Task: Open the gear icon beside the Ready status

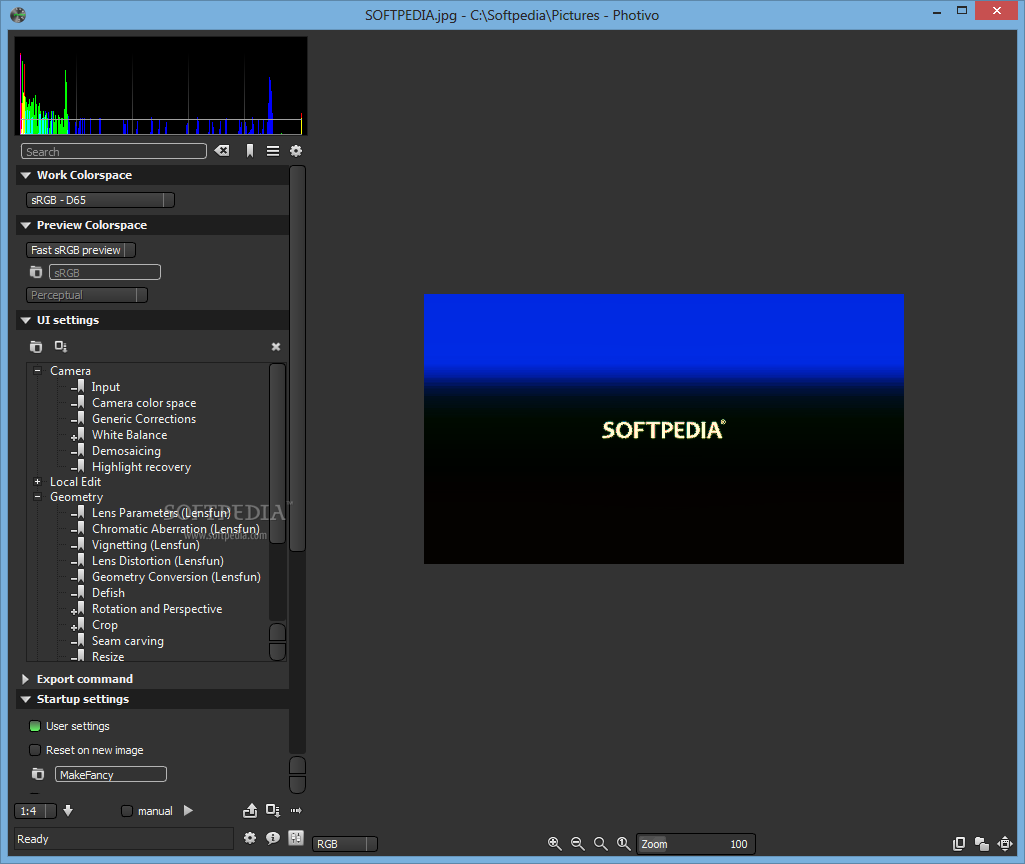Action: pyautogui.click(x=250, y=838)
